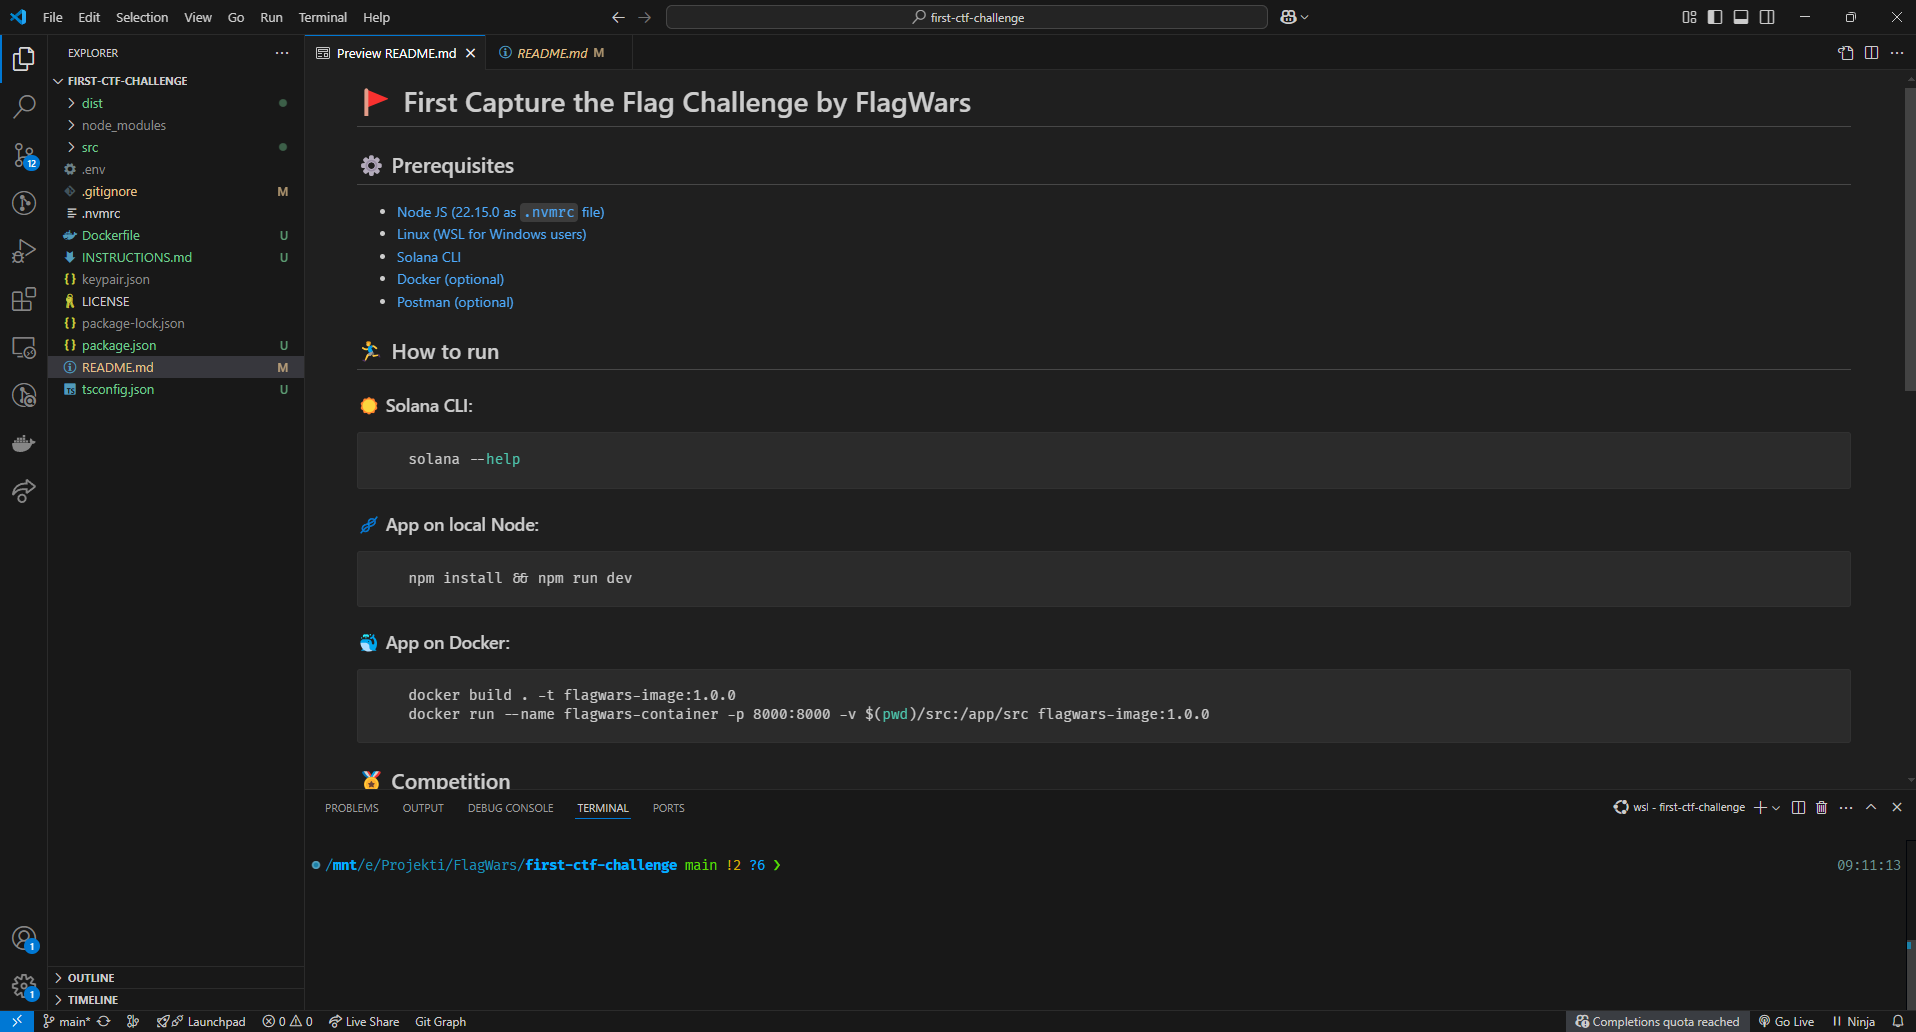Open terminal panel More Actions ellipsis

pyautogui.click(x=1846, y=807)
